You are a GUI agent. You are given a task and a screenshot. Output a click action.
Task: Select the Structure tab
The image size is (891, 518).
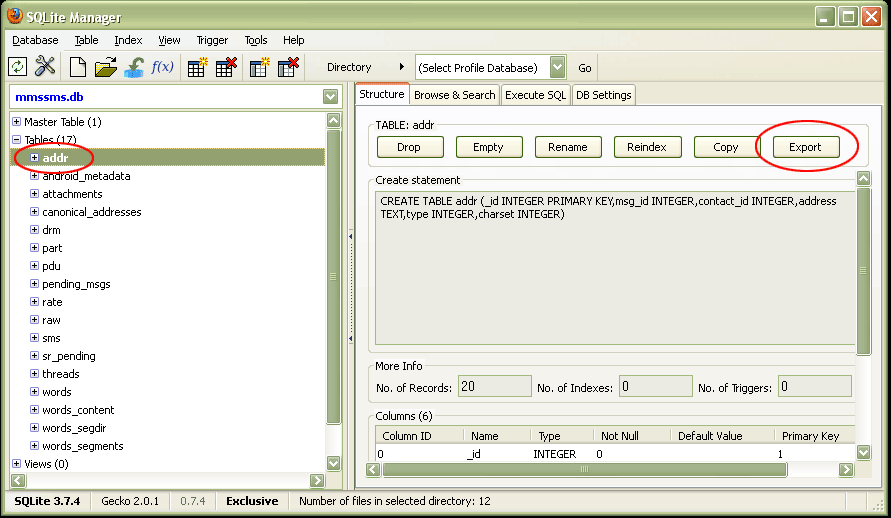pos(382,94)
